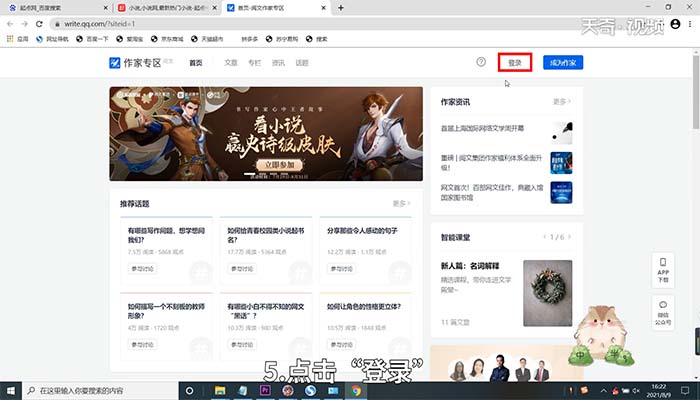Expand 更多 in 推荐话题 section
The image size is (700, 400).
pos(401,204)
